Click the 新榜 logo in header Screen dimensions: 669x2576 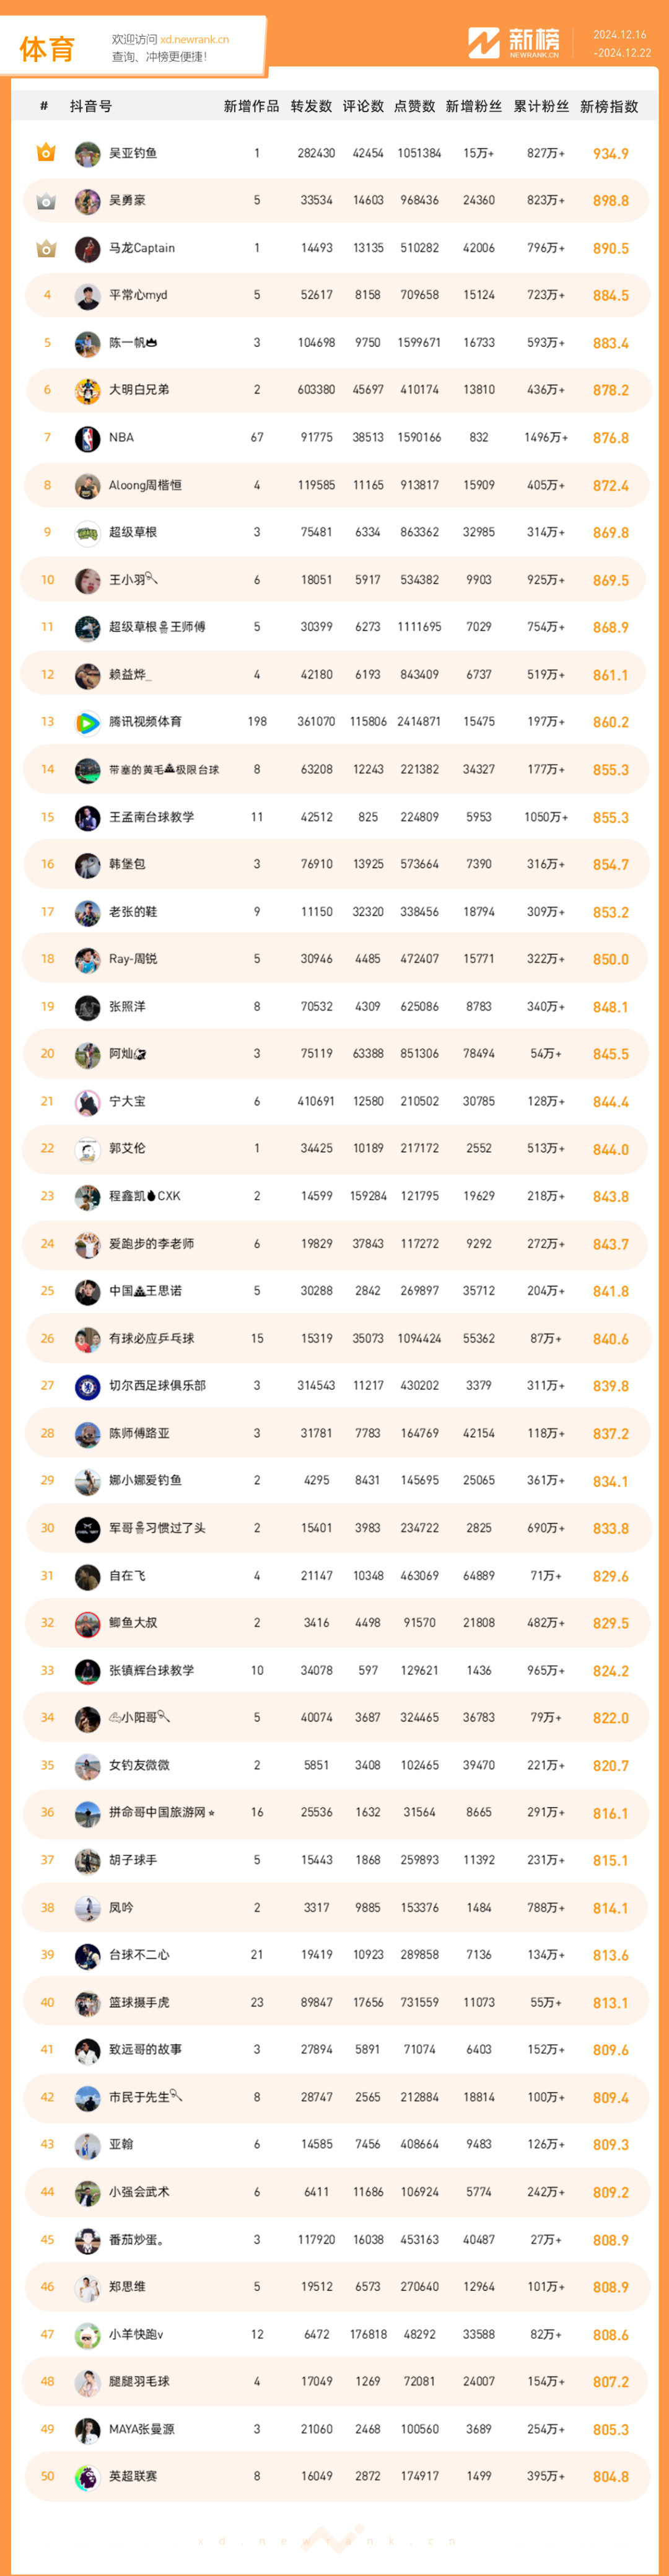click(x=514, y=43)
